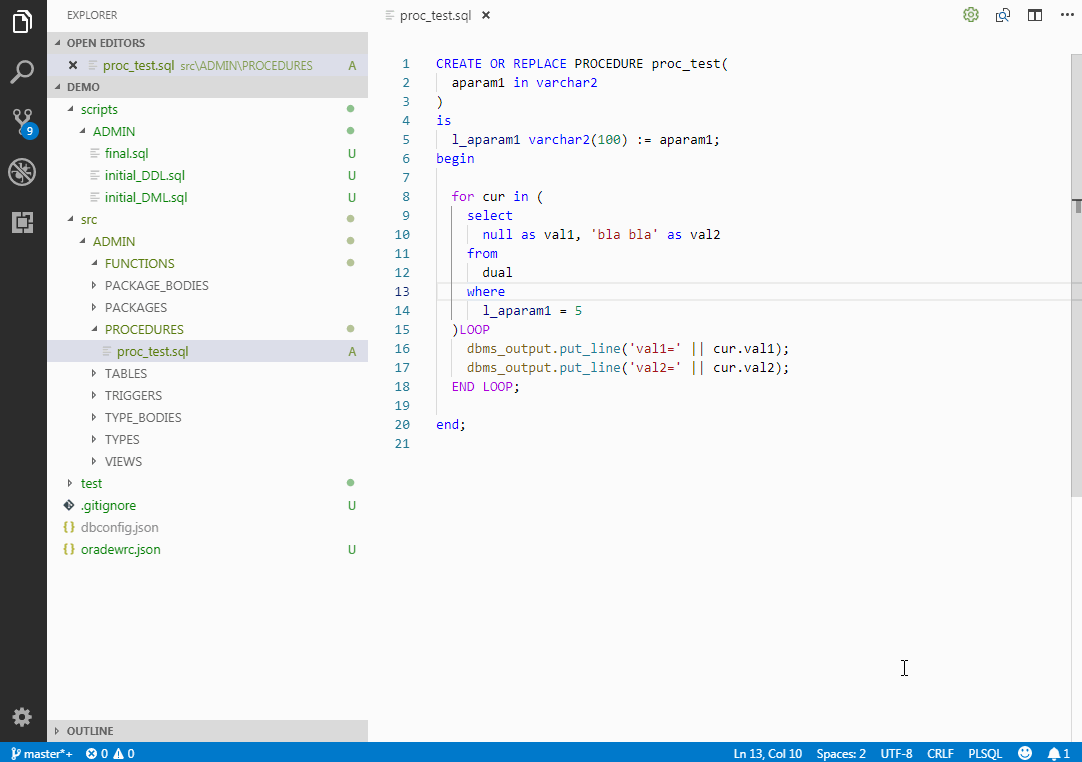Open the Extensions view in activity bar
The height and width of the screenshot is (762, 1082).
tap(22, 222)
